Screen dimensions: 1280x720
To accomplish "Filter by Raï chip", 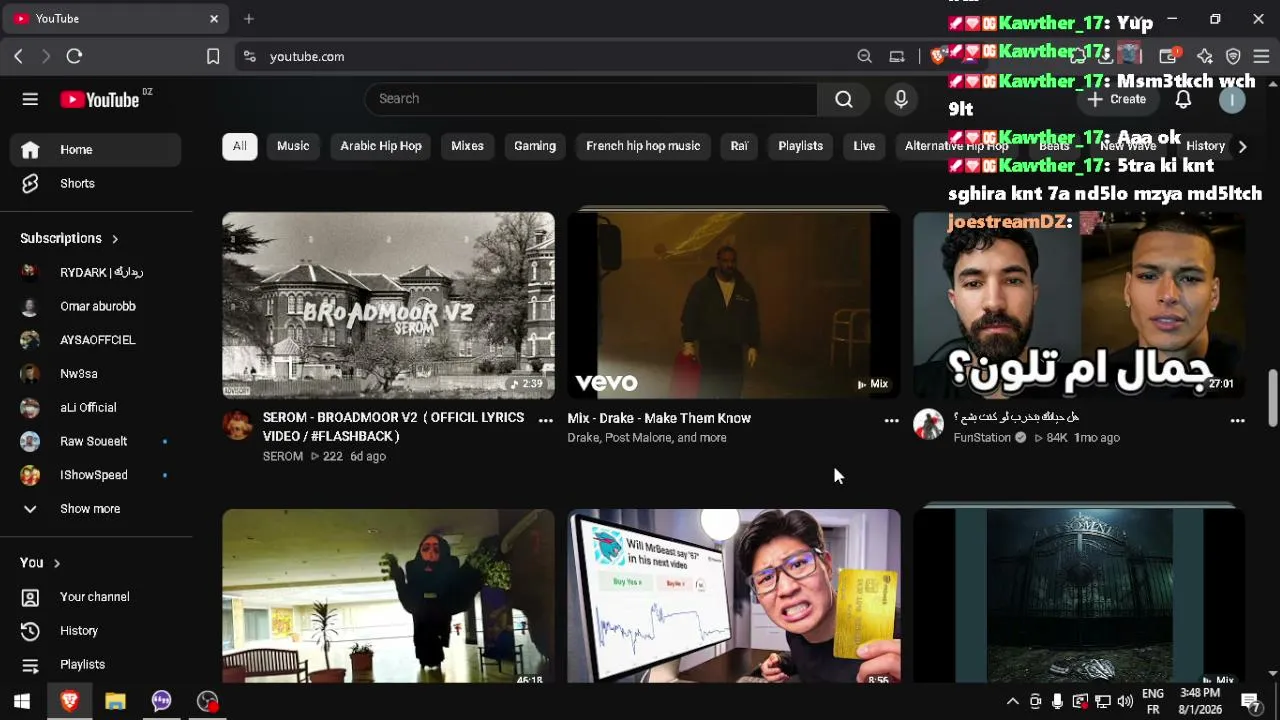I will [739, 146].
